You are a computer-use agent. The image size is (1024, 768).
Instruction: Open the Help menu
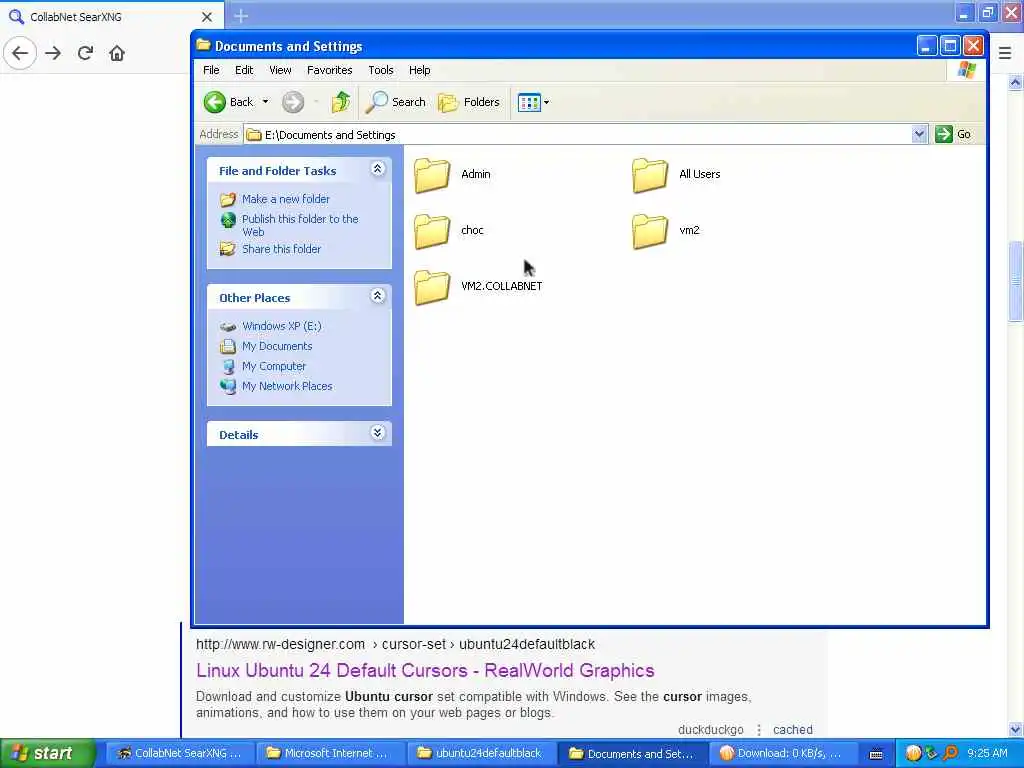[x=419, y=70]
